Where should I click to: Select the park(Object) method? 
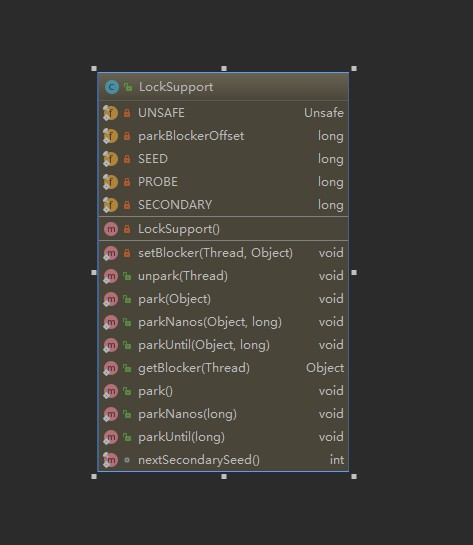click(174, 299)
